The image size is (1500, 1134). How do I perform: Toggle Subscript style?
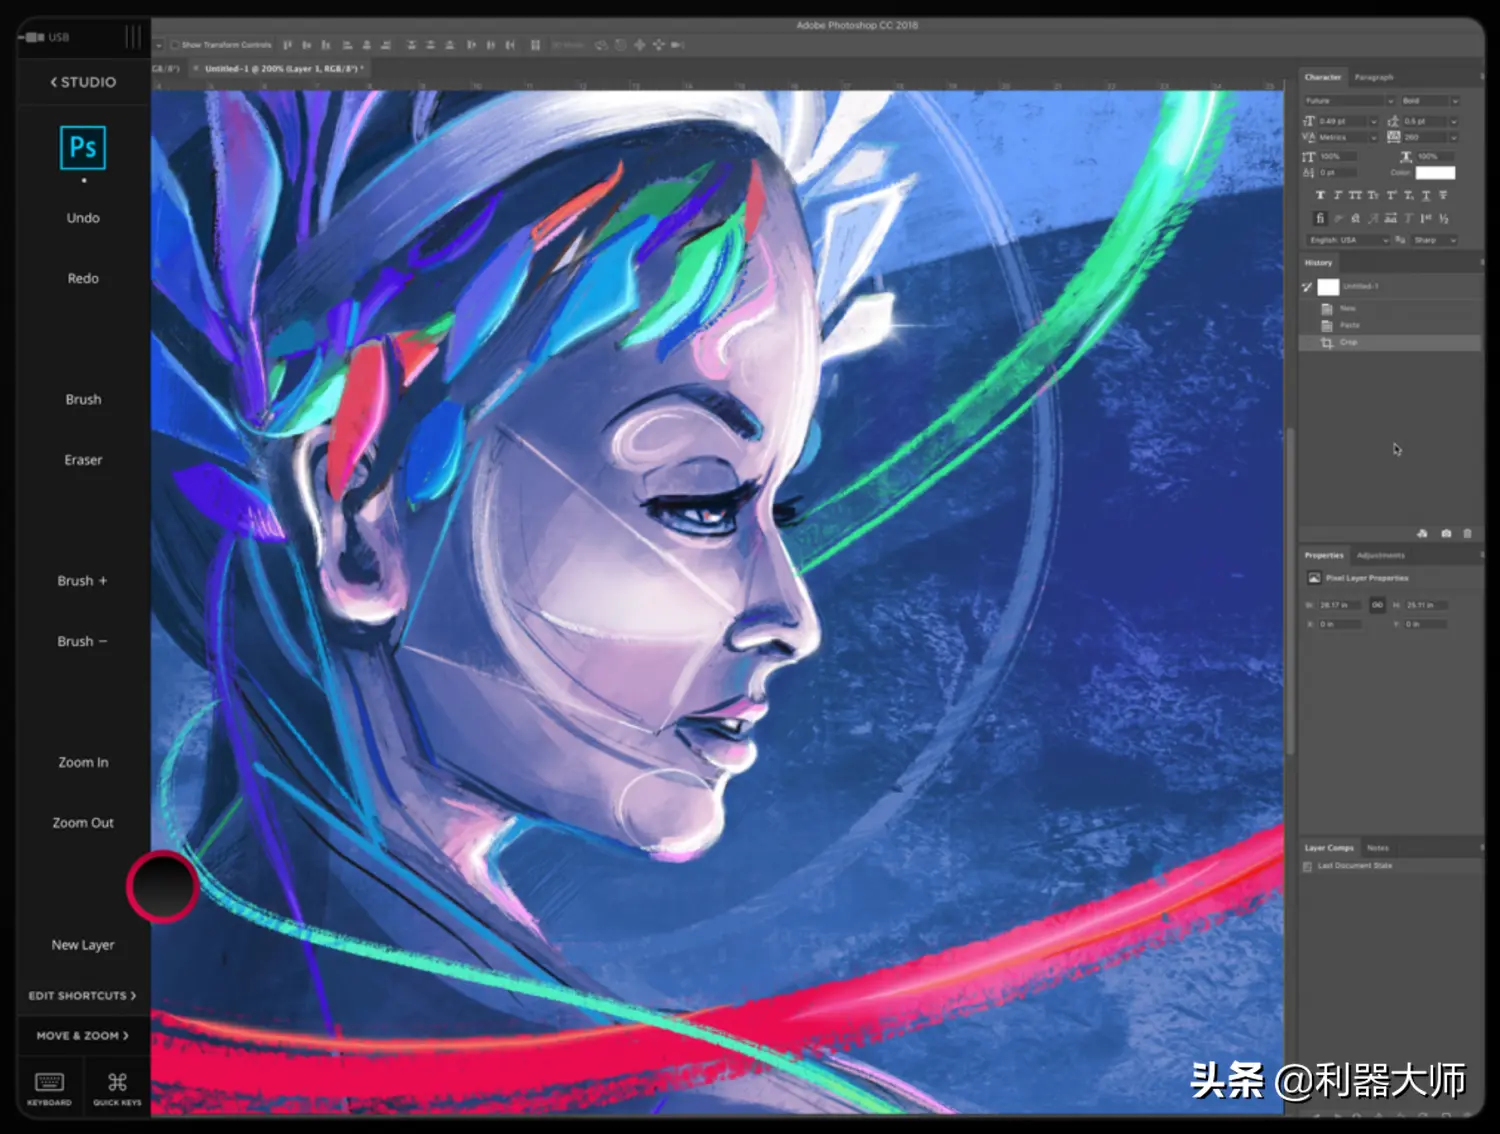point(1409,196)
